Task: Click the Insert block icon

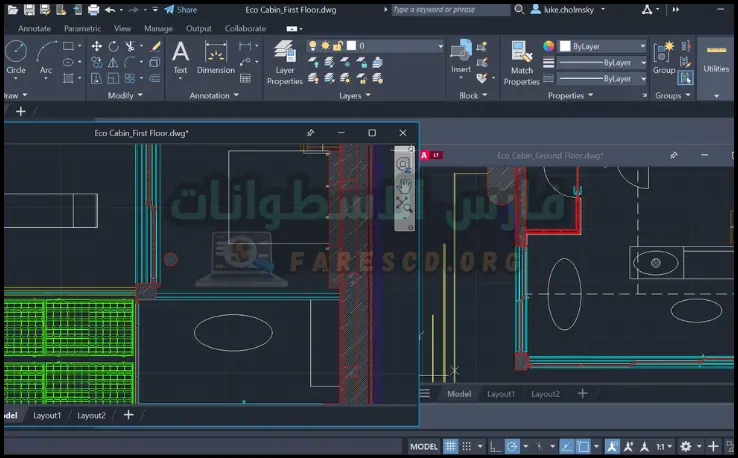Action: coord(461,57)
